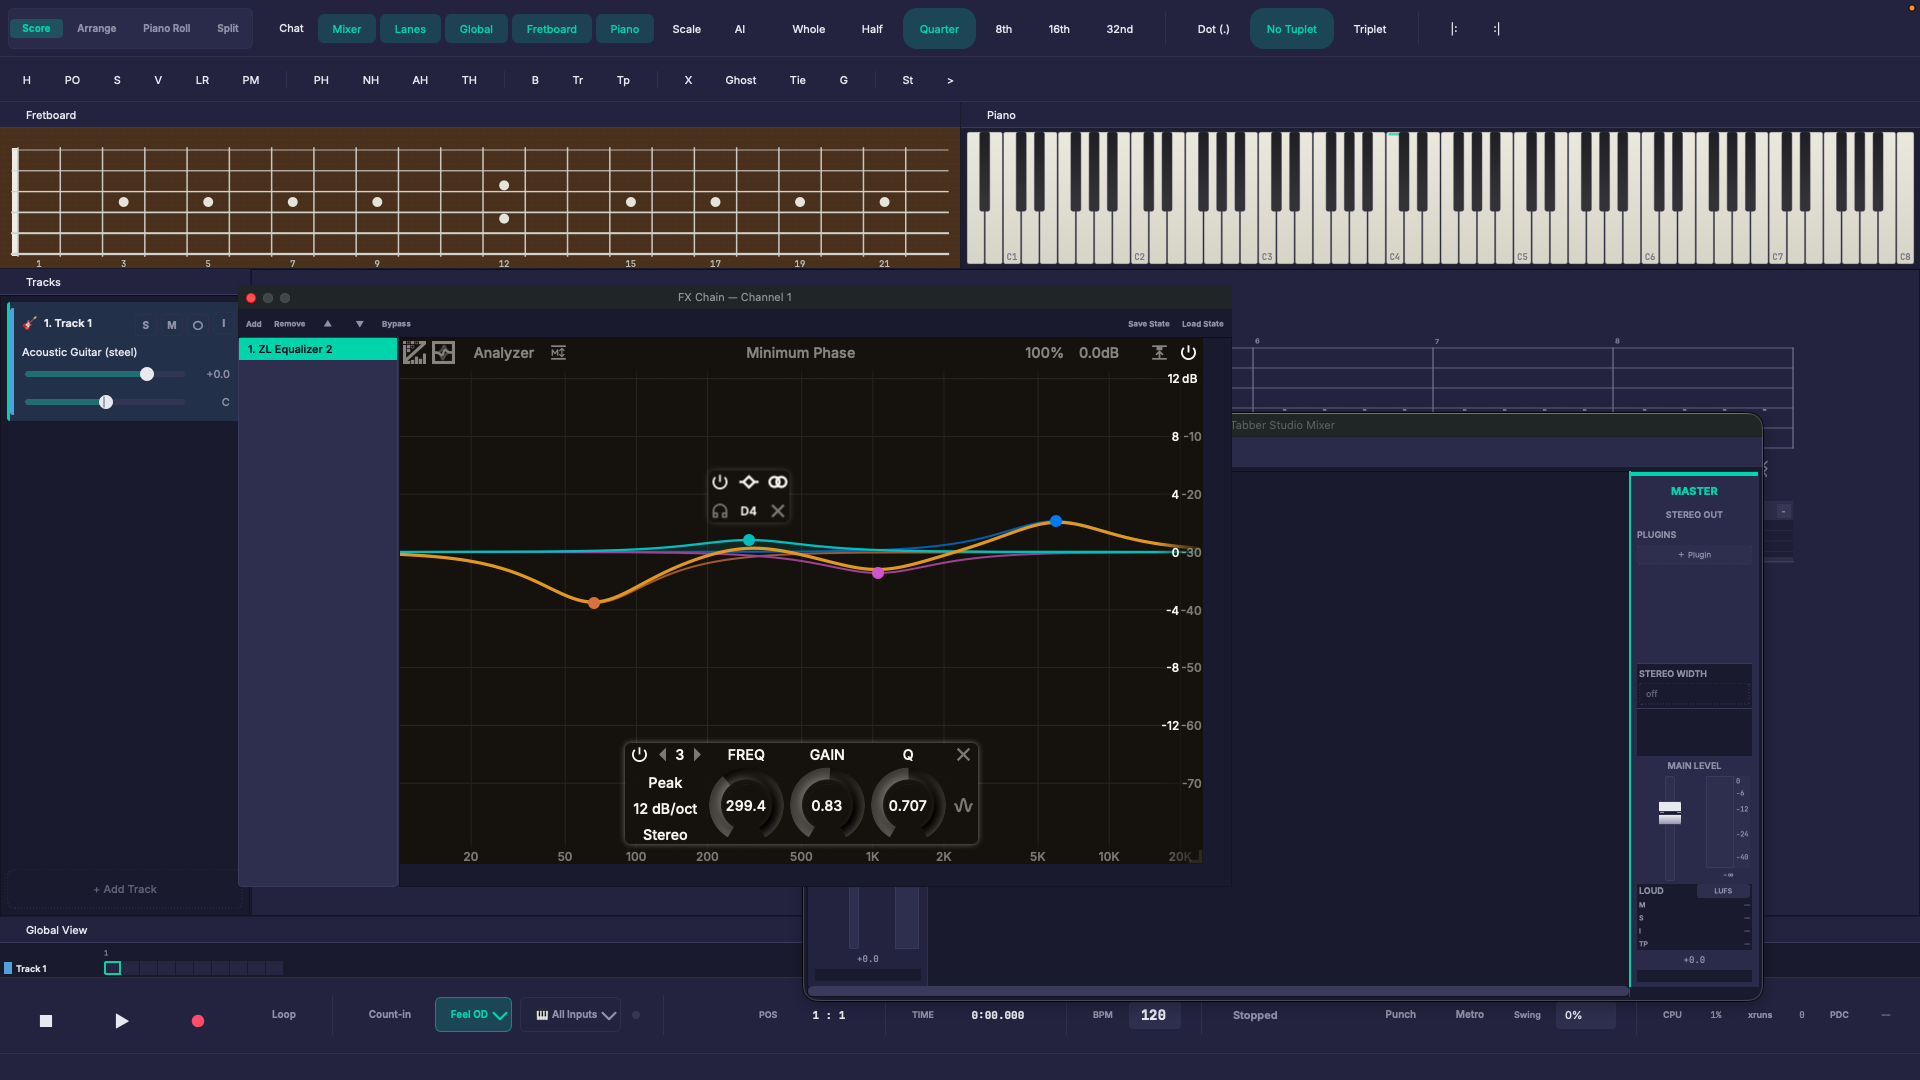Open the Feel OD dropdown
Screen dimensions: 1920x1080
(x=473, y=1014)
